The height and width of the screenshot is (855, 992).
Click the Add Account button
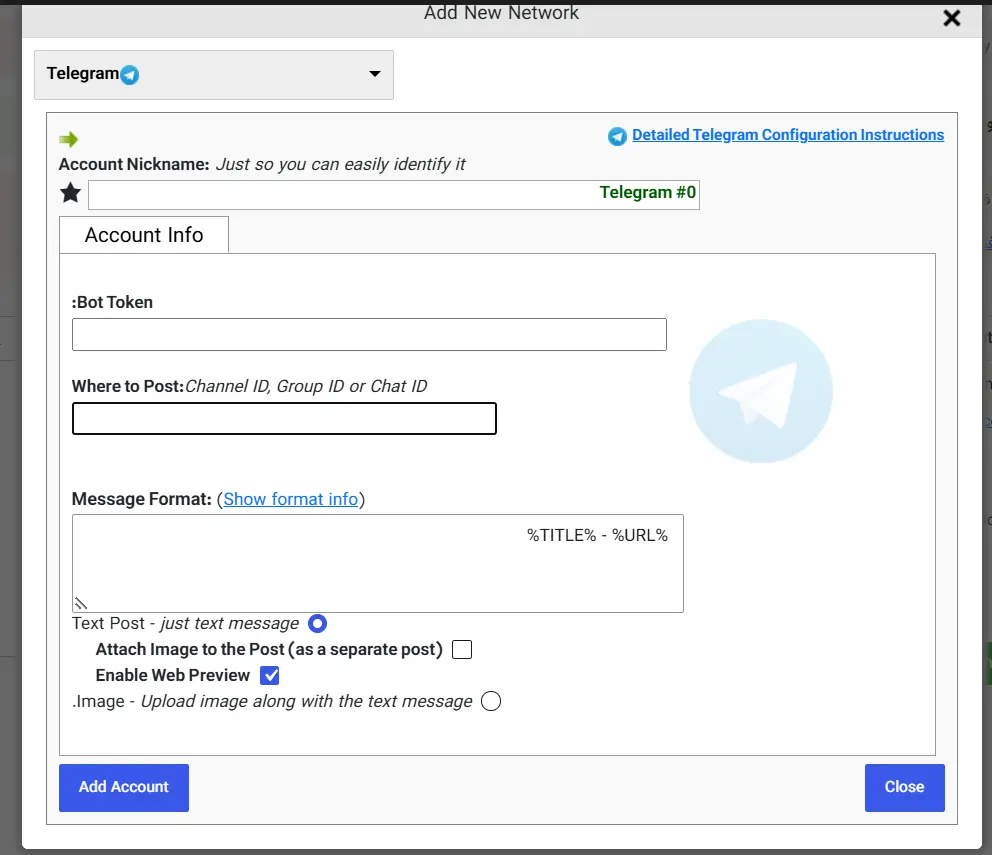coord(124,787)
